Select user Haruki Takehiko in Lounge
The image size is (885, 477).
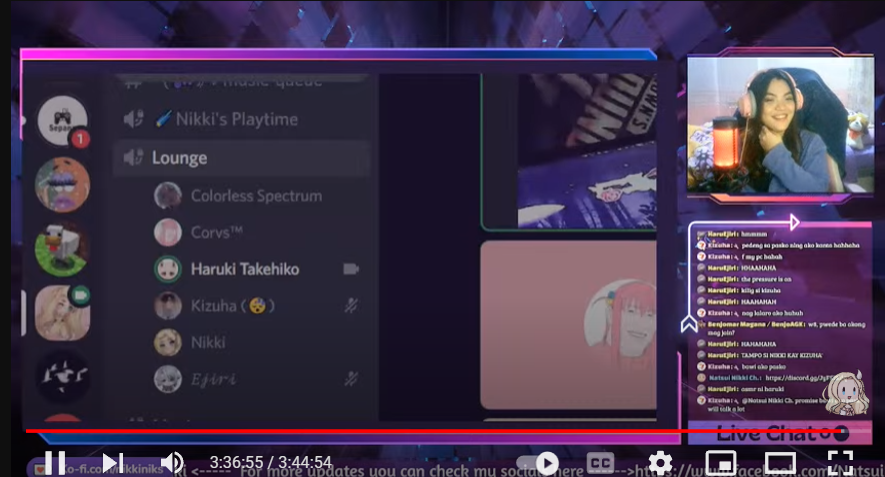256,269
